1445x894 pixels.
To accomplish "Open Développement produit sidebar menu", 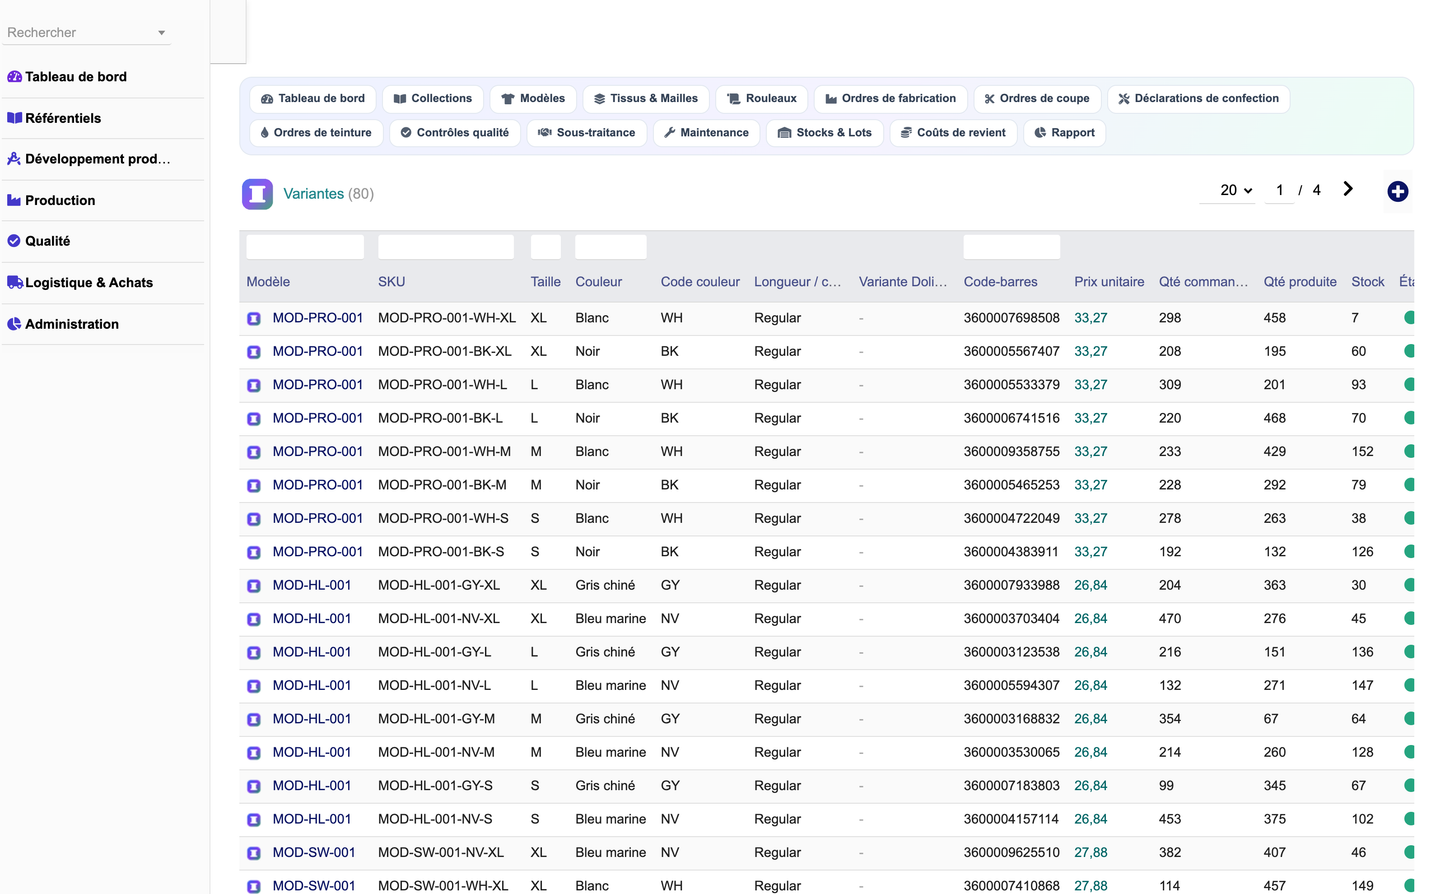I will [x=89, y=159].
